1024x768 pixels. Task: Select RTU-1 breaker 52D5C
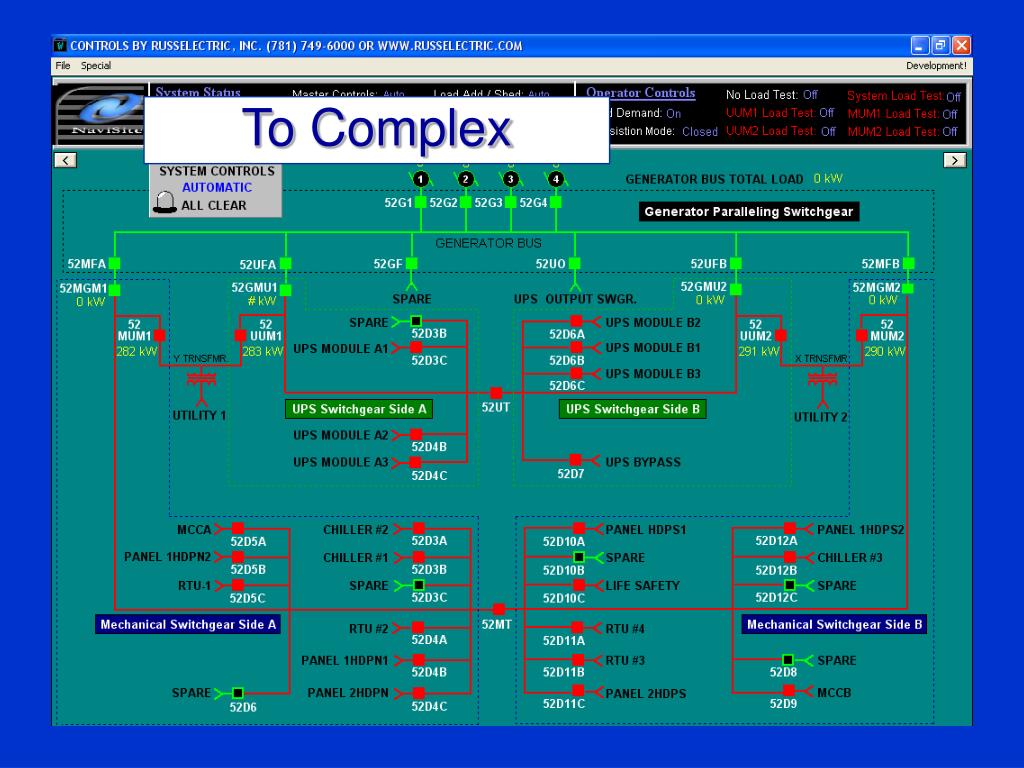tap(238, 585)
